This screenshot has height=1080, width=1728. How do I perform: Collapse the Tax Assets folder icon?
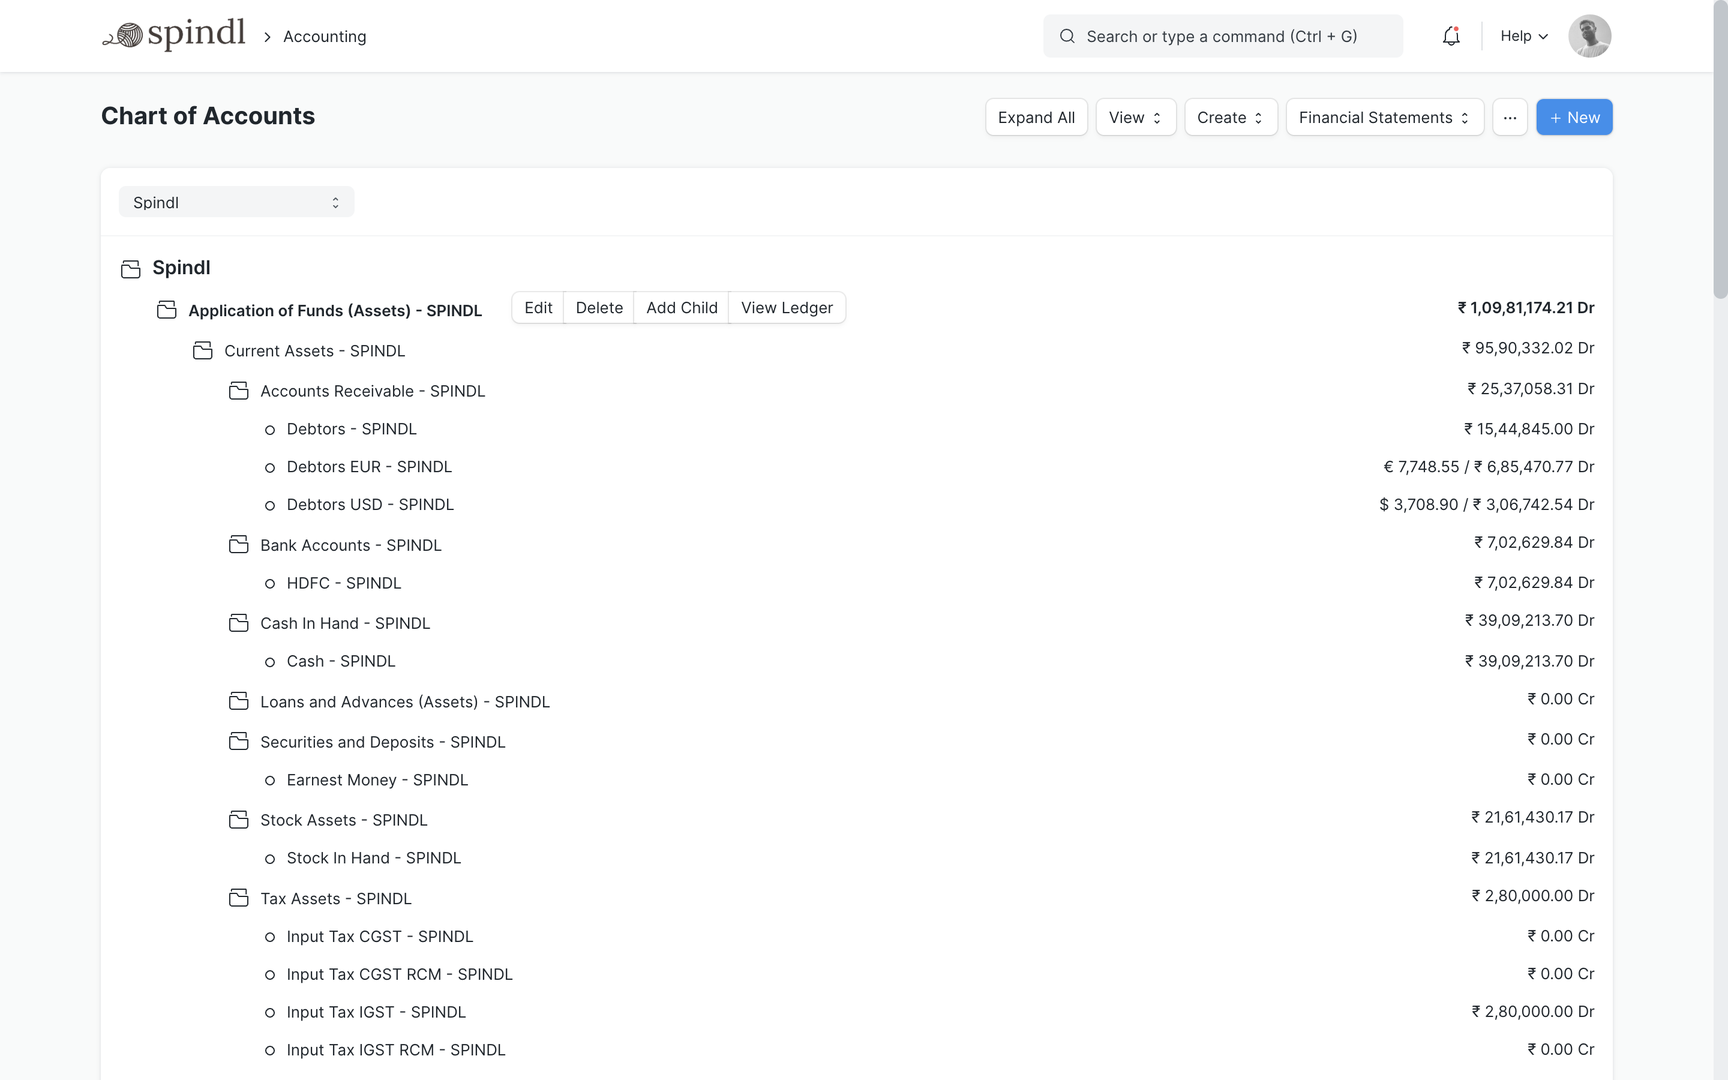[239, 898]
